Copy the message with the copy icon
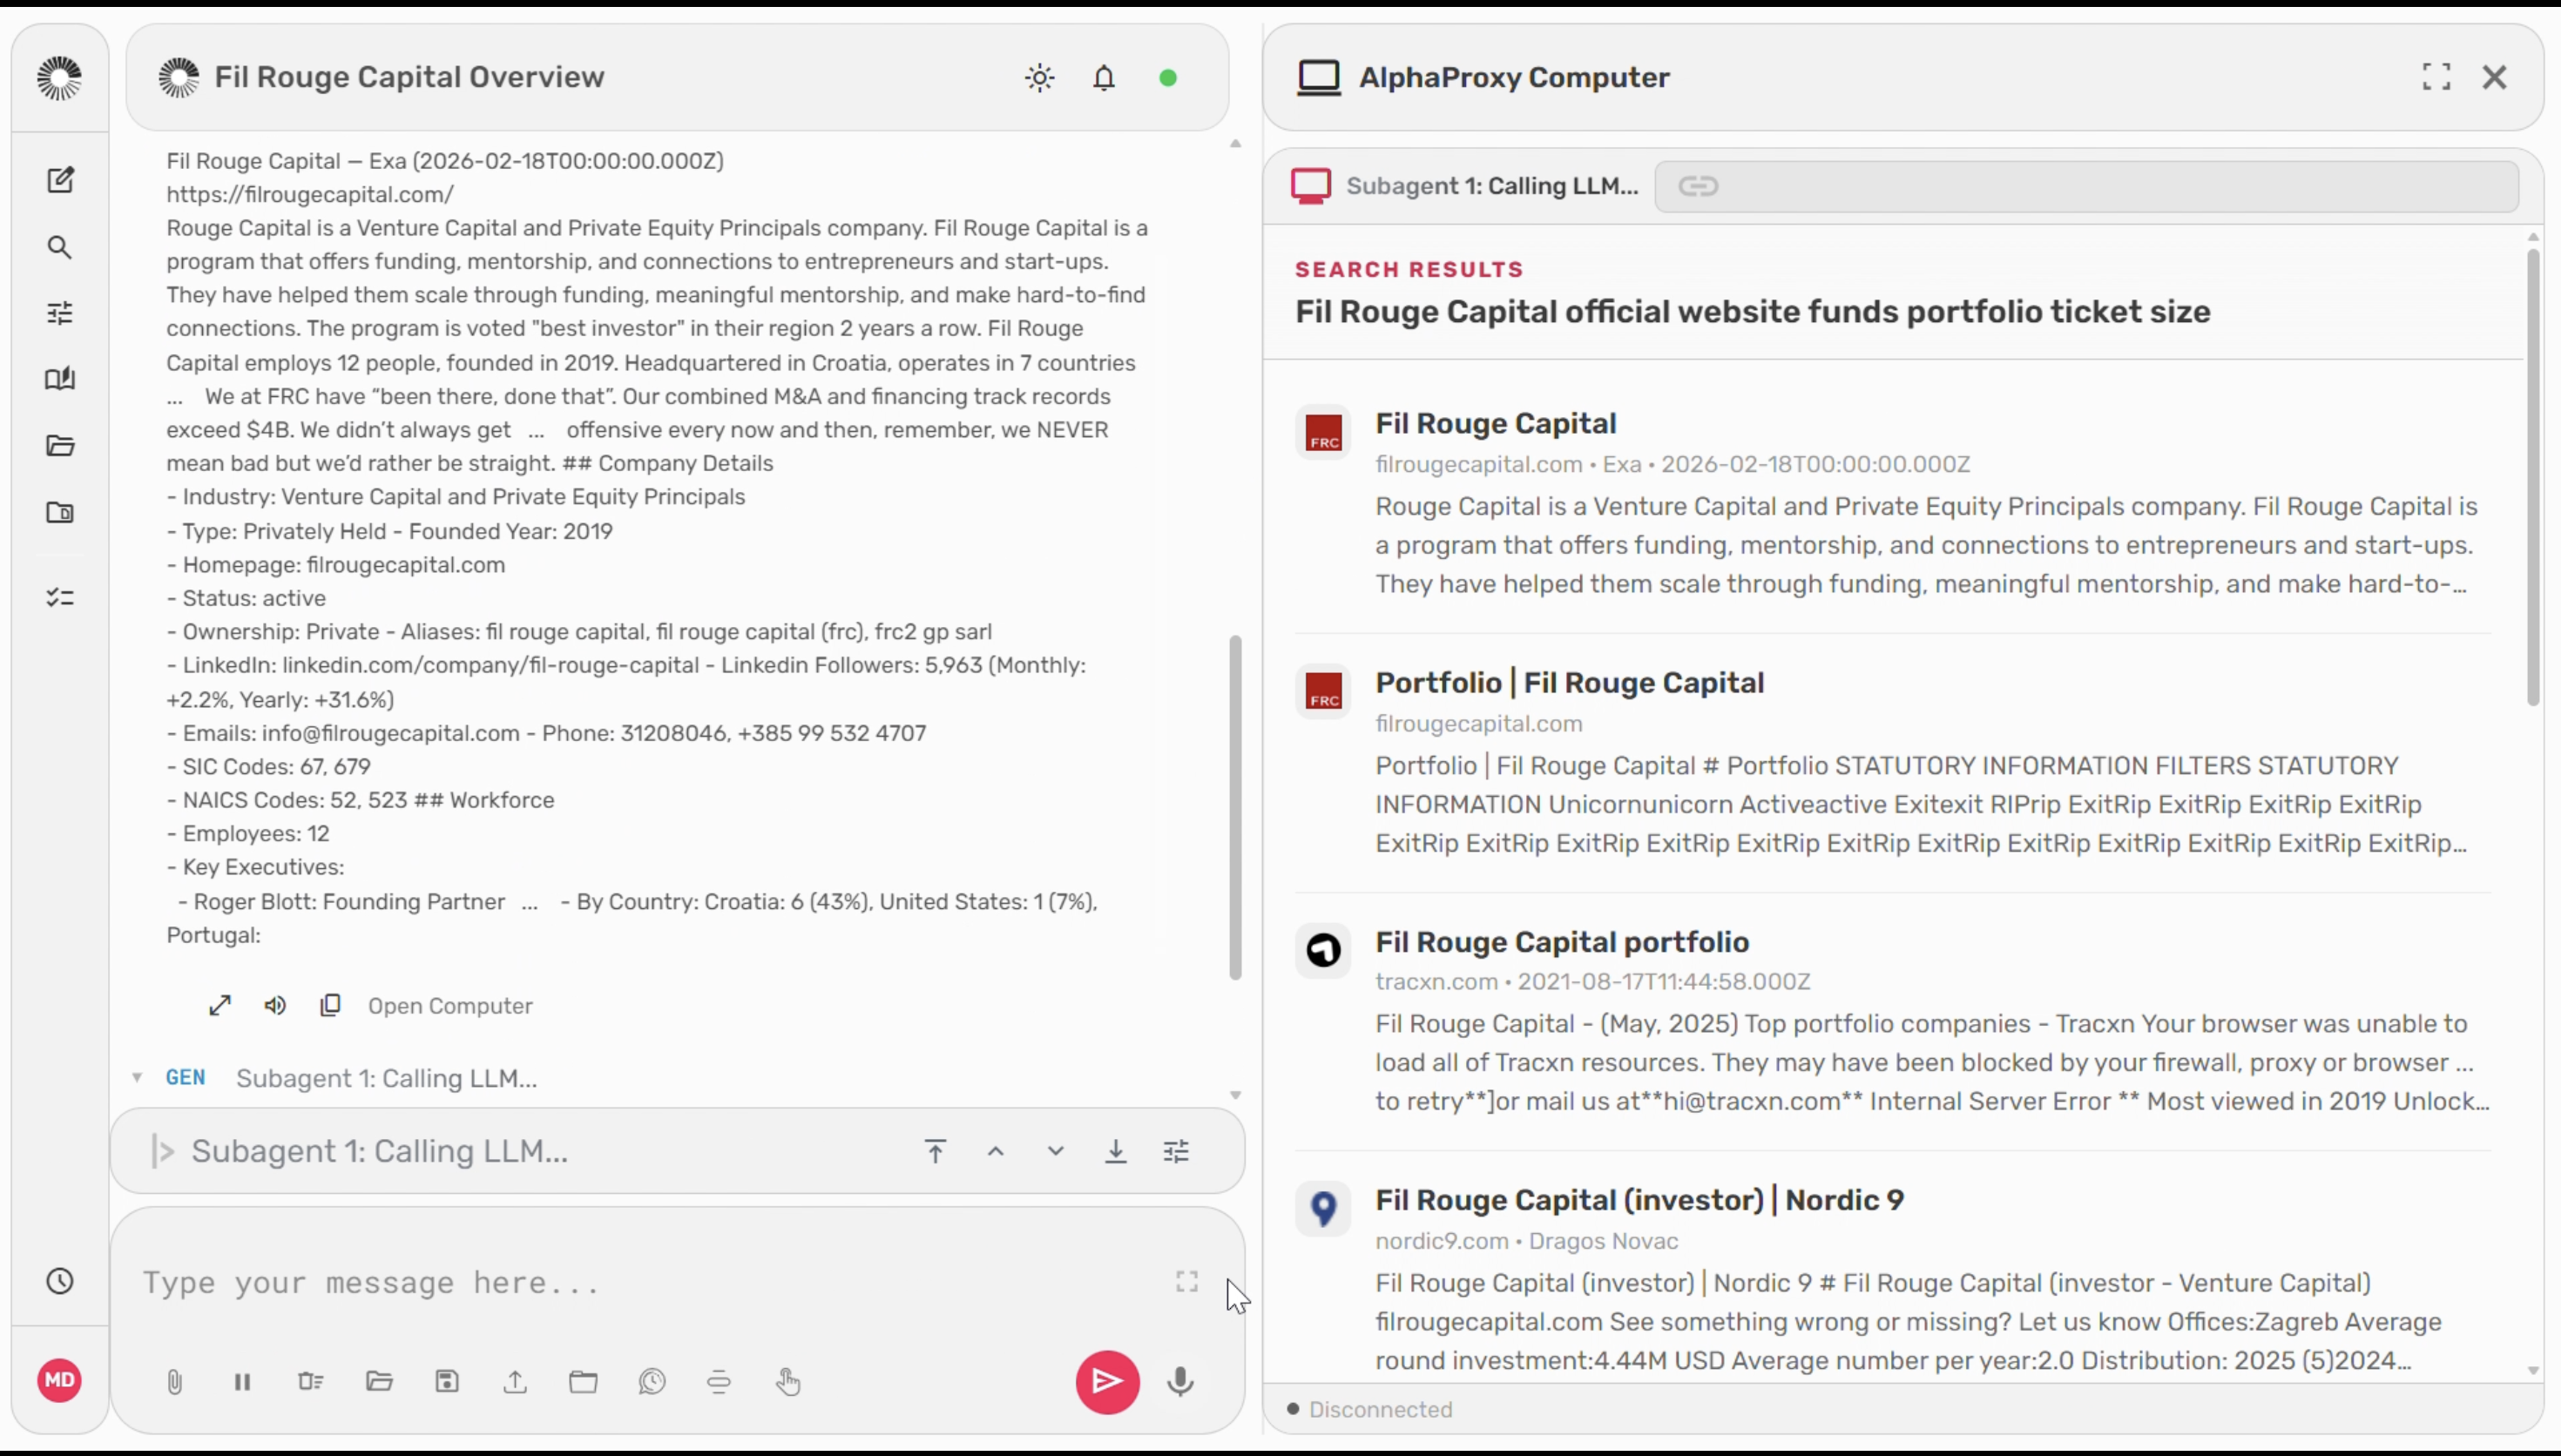 tap(330, 1005)
